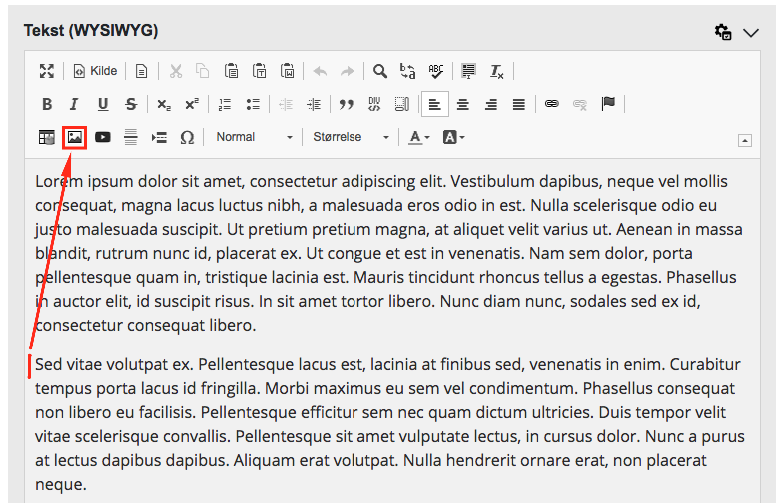
Task: Embed a YouTube video
Action: coord(103,137)
